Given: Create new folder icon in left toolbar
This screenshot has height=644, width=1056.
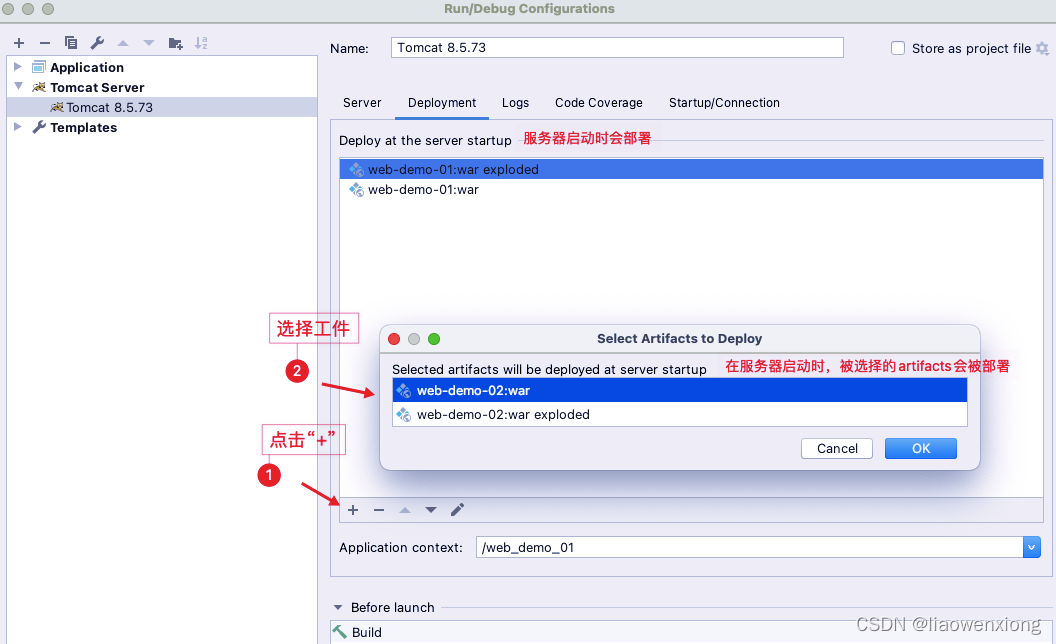Looking at the screenshot, I should tap(175, 43).
